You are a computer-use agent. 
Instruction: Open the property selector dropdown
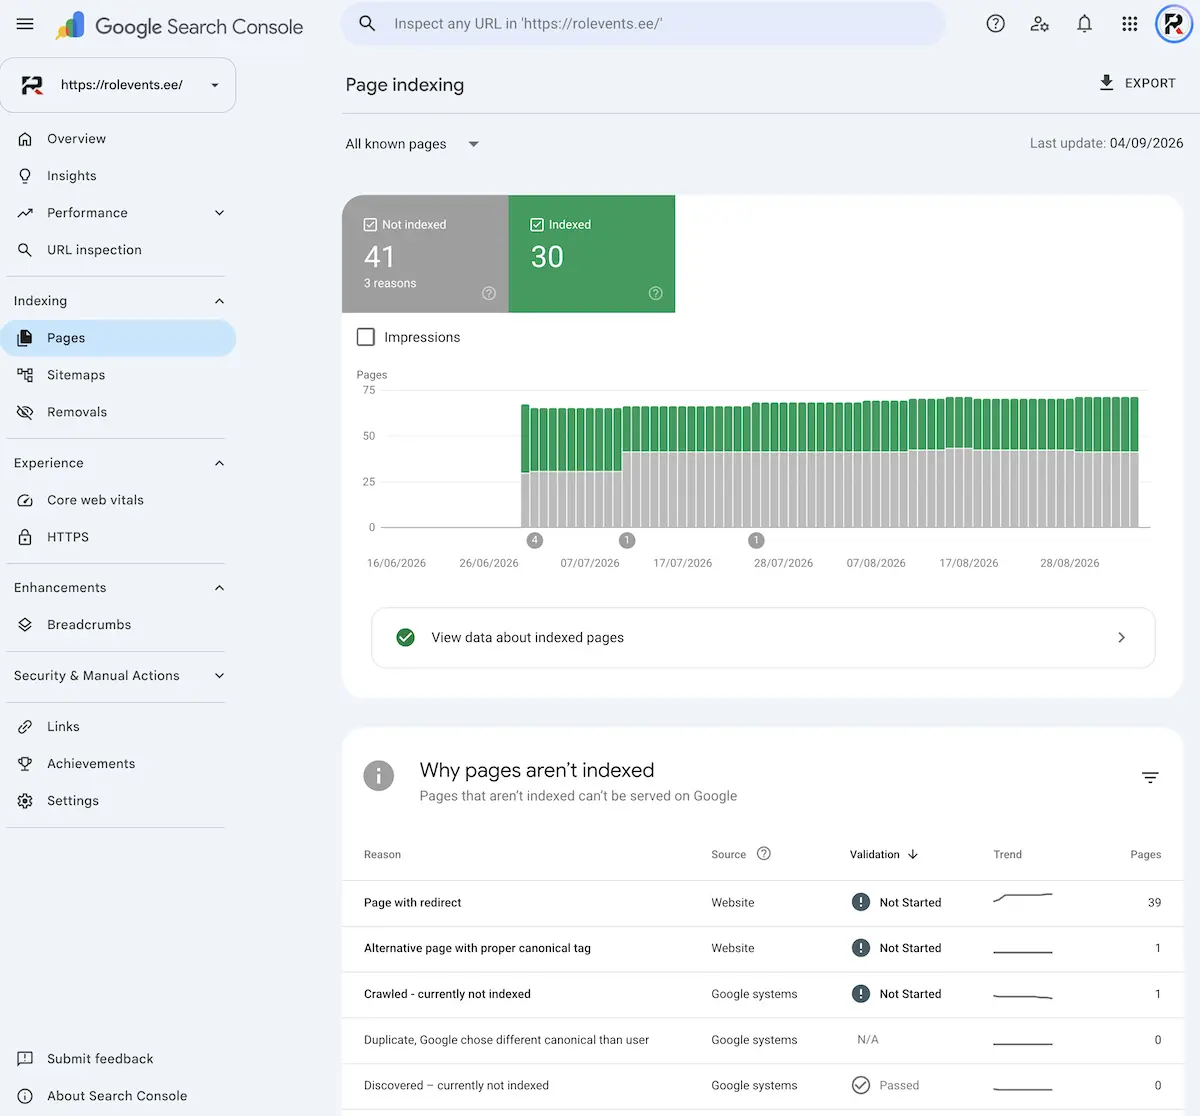tap(118, 85)
